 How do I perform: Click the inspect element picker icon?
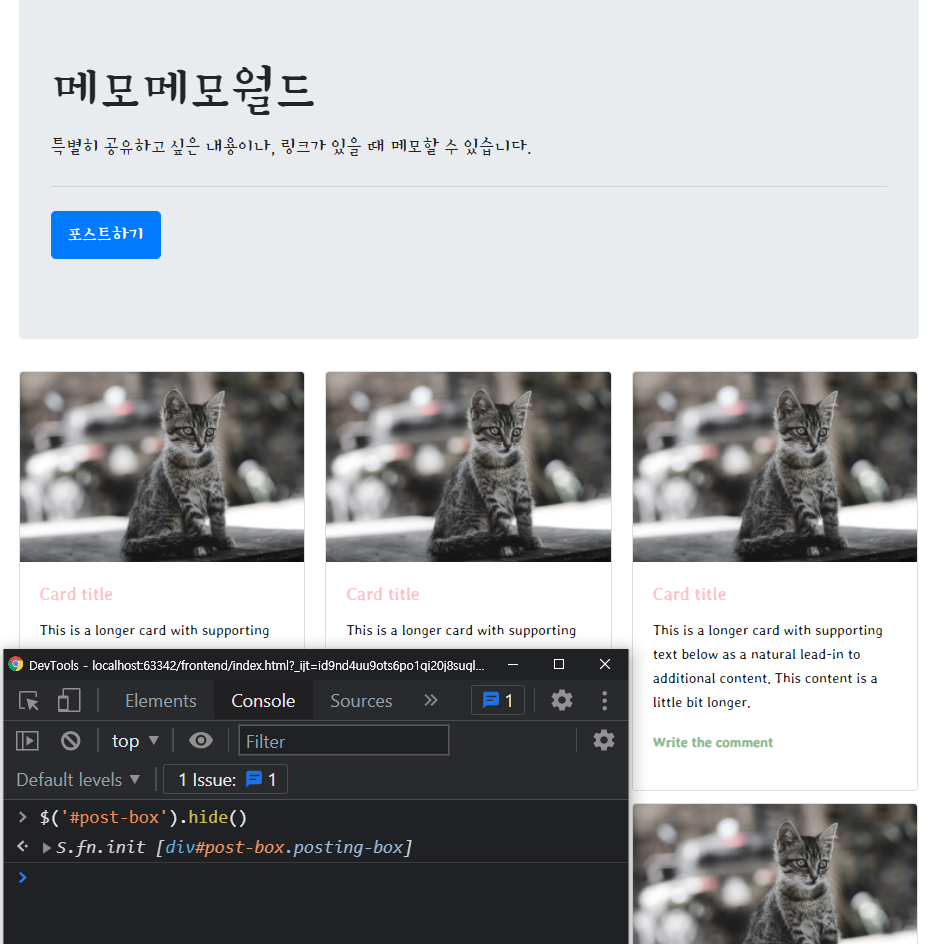pyautogui.click(x=28, y=701)
